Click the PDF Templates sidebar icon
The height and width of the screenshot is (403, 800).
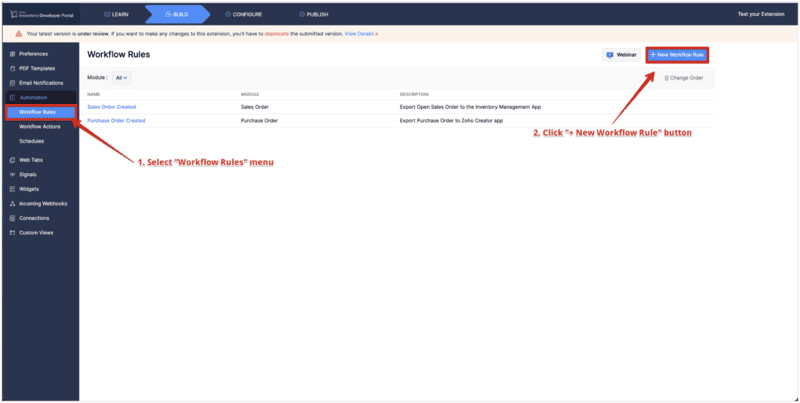point(12,68)
